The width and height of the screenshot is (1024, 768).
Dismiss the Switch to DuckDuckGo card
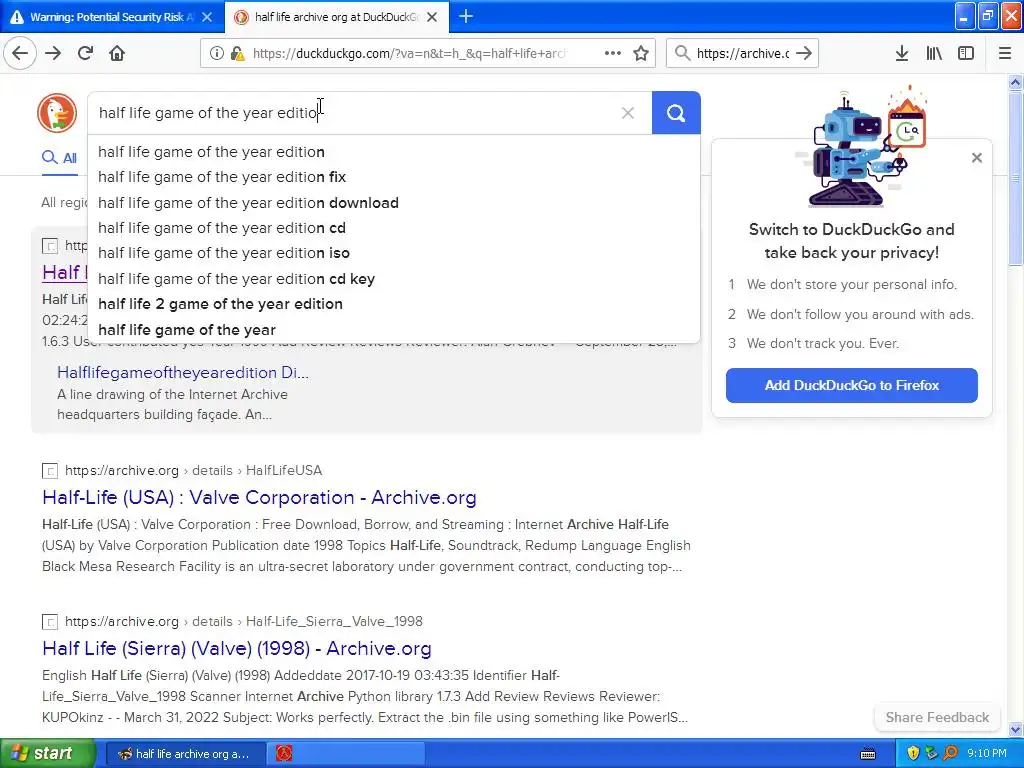click(x=976, y=157)
